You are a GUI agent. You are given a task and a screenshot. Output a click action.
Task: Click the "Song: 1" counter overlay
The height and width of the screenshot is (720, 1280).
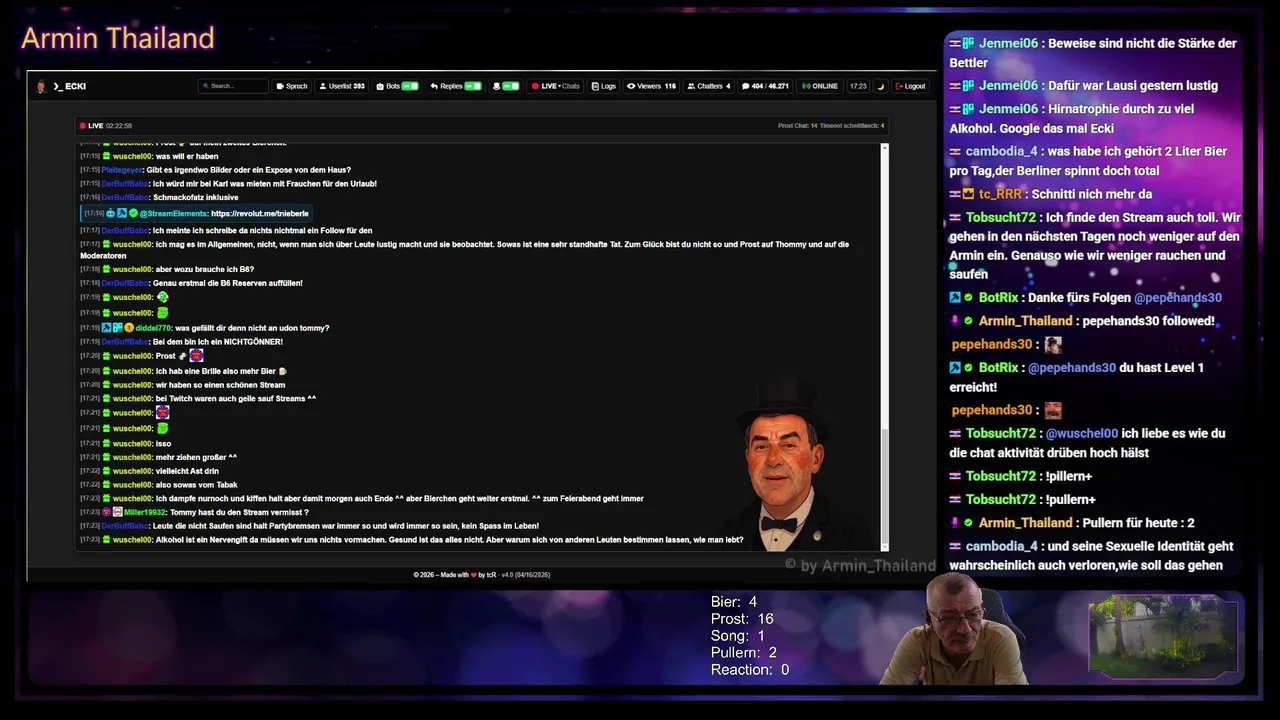738,636
